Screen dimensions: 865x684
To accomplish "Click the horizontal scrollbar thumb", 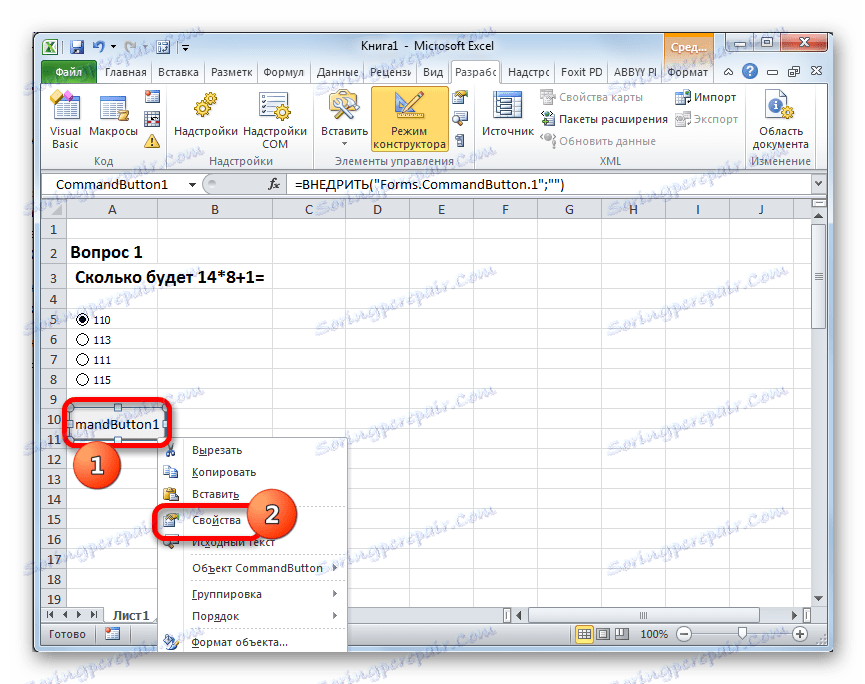I will tap(643, 614).
